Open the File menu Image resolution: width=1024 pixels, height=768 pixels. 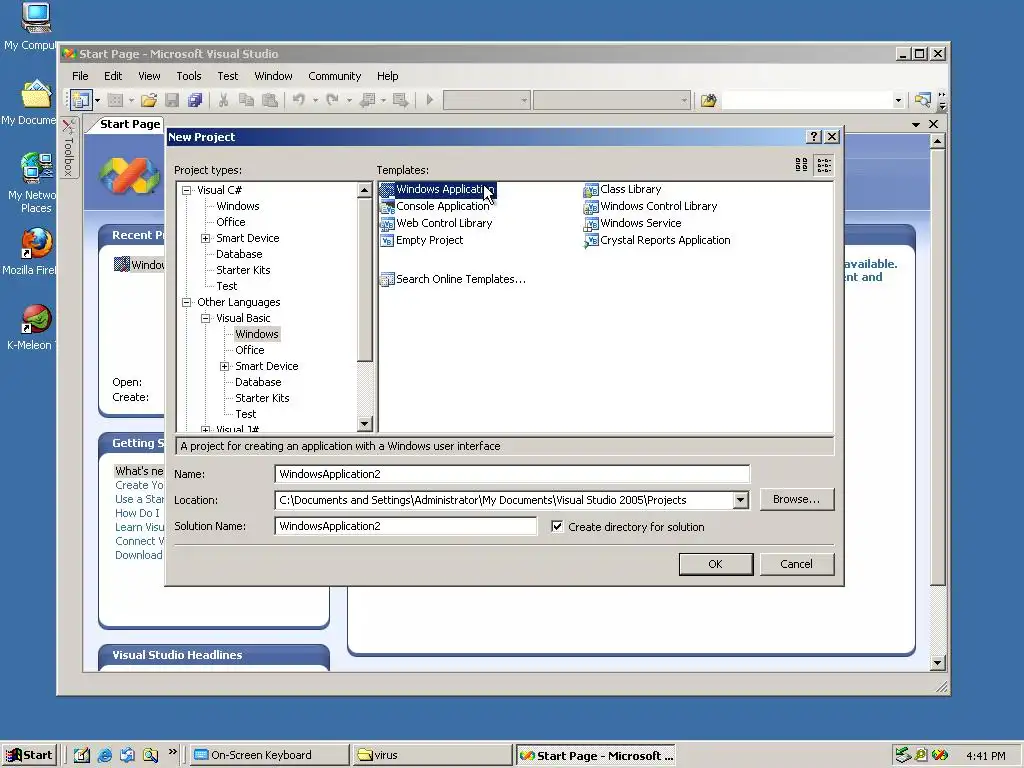[x=80, y=76]
